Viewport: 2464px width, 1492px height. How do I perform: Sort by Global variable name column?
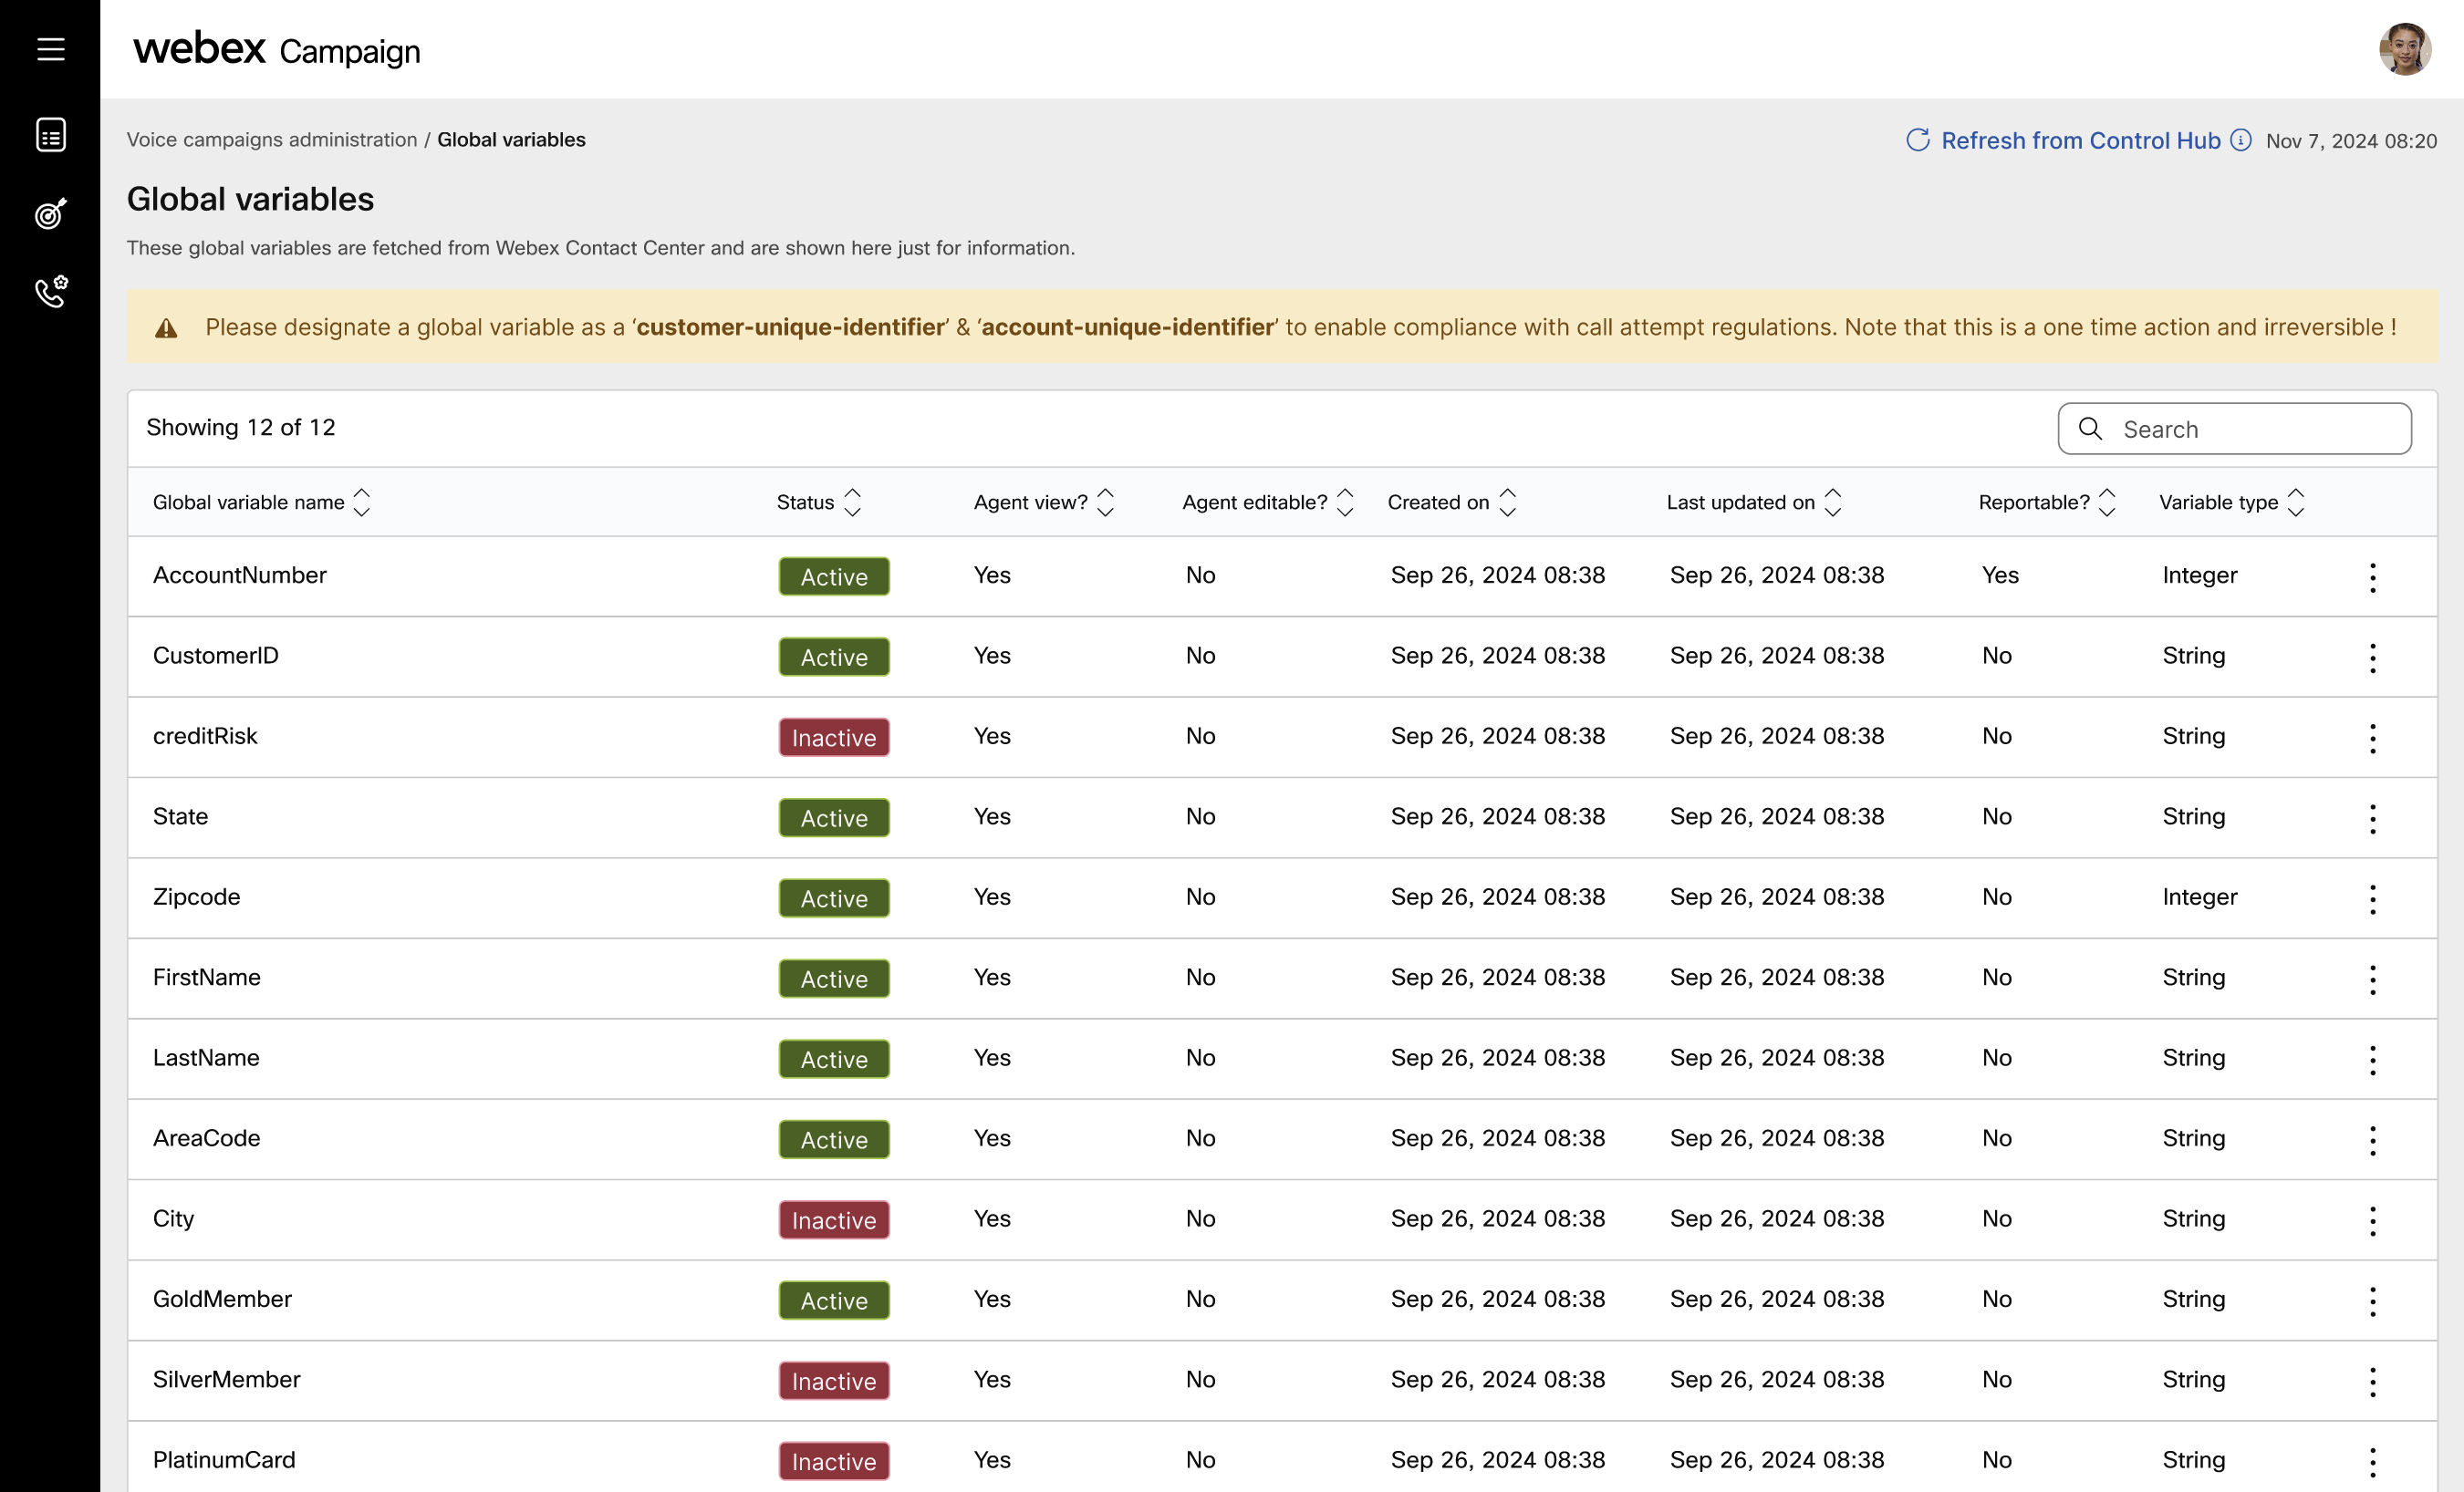coord(361,502)
